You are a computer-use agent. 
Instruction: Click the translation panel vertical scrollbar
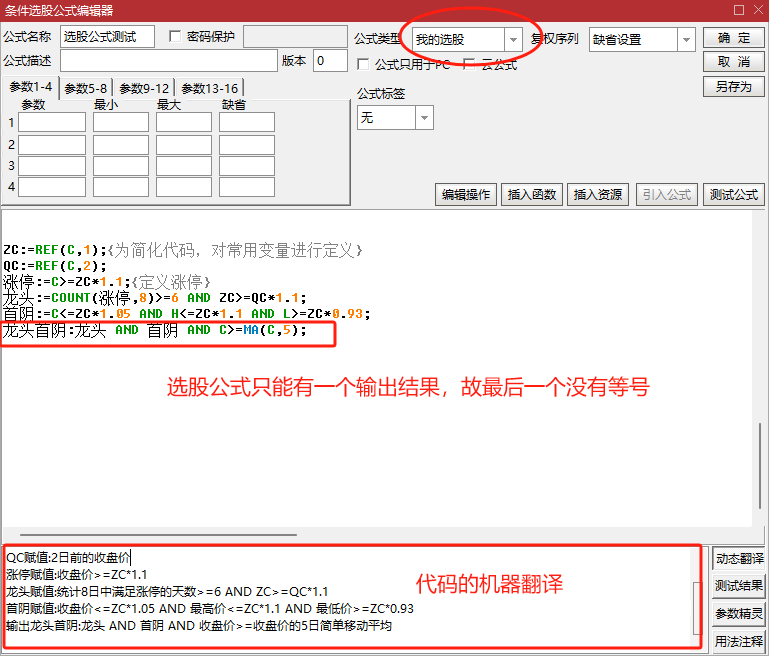click(696, 608)
